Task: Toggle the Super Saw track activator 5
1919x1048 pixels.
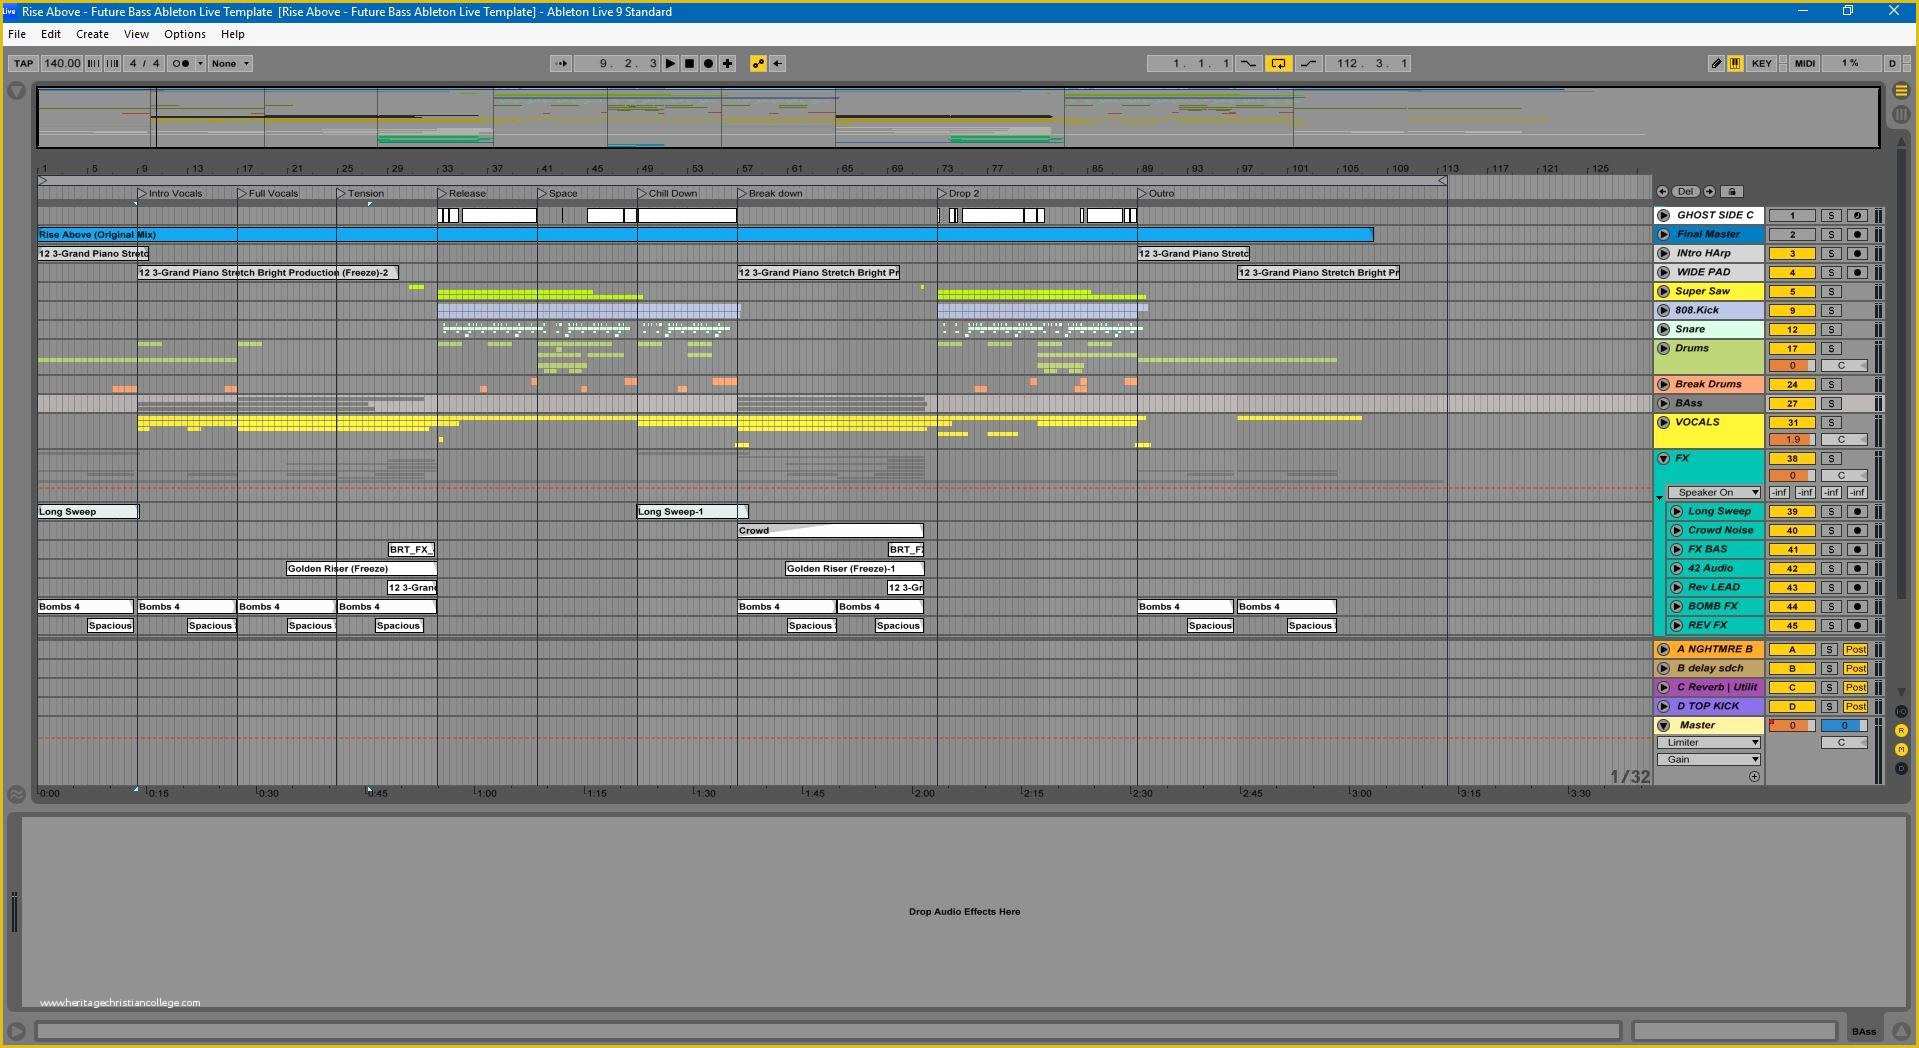Action: 1792,291
